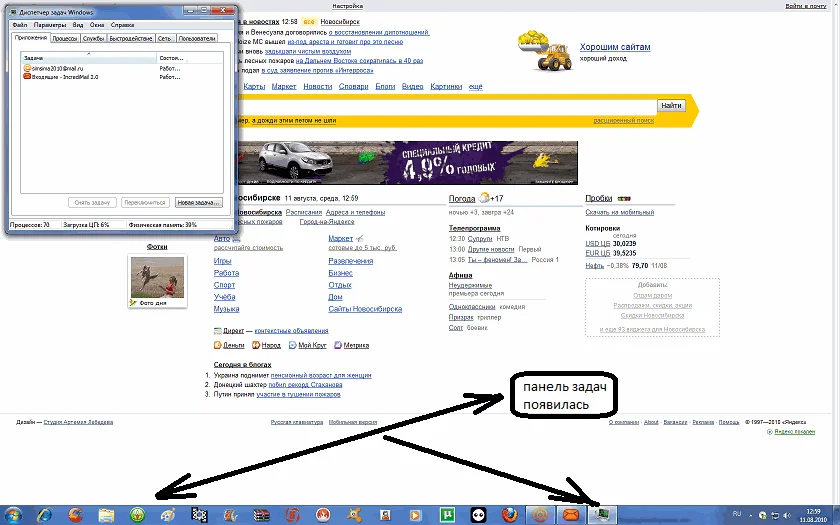Click the volume speaker tray icon

[x=786, y=515]
